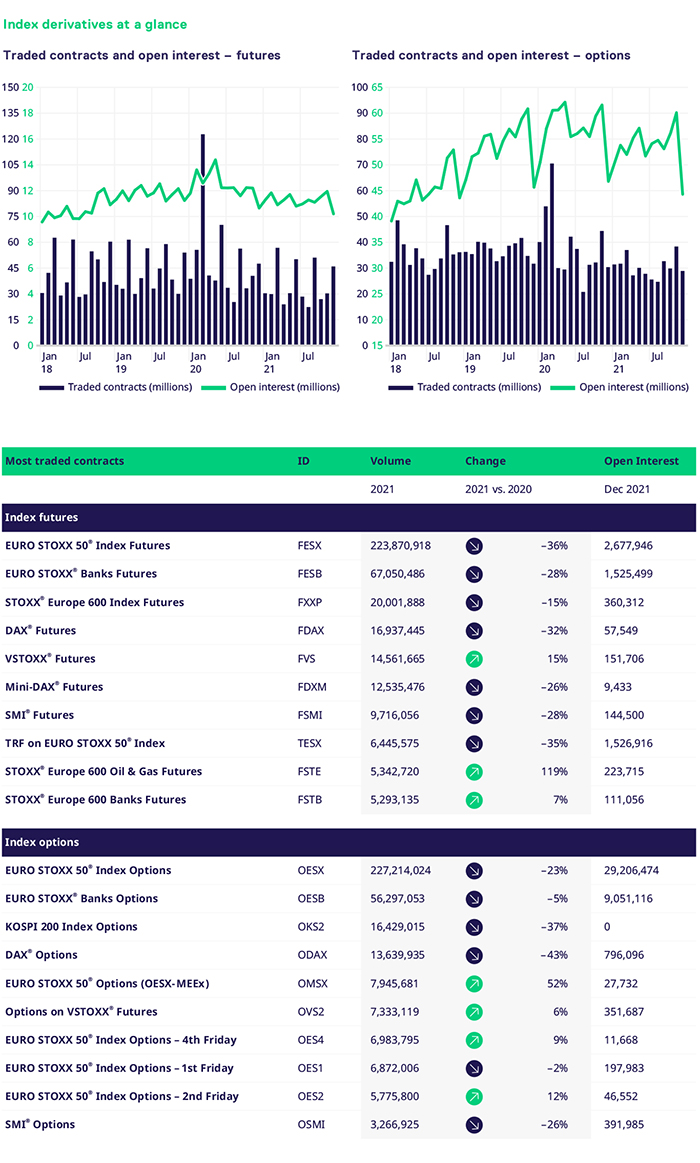Viewport: 700px width, 1163px height.
Task: Click EURO STOXX Banks Options contract name
Action: [x=82, y=899]
